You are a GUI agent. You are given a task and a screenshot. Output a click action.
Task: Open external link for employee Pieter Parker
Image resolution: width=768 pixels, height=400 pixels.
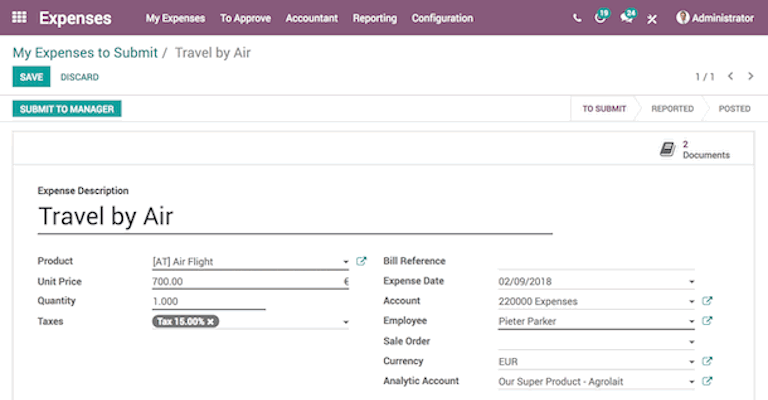tap(707, 321)
